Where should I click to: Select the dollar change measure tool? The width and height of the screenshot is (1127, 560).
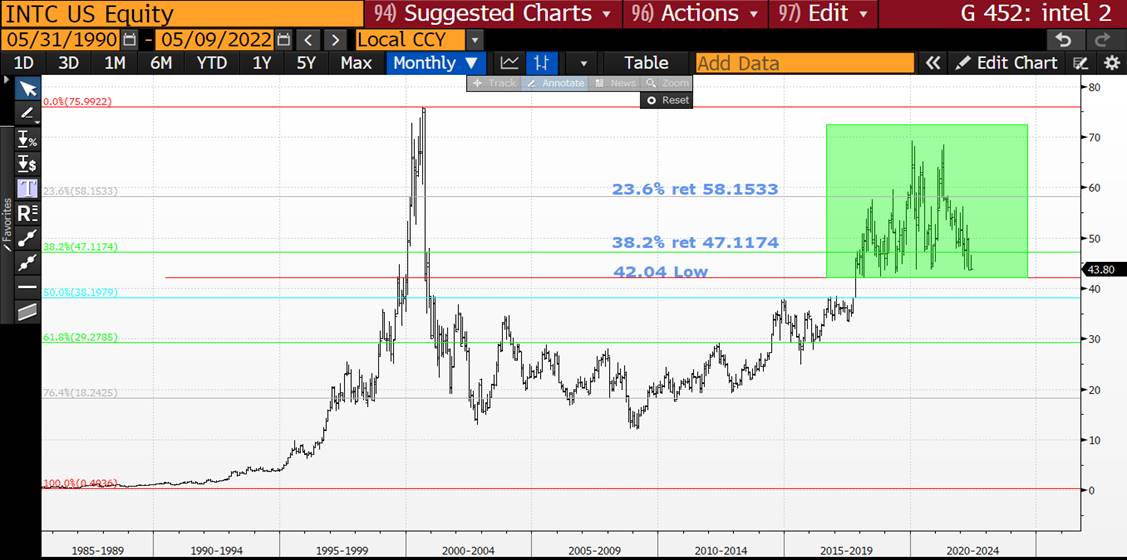click(x=28, y=163)
